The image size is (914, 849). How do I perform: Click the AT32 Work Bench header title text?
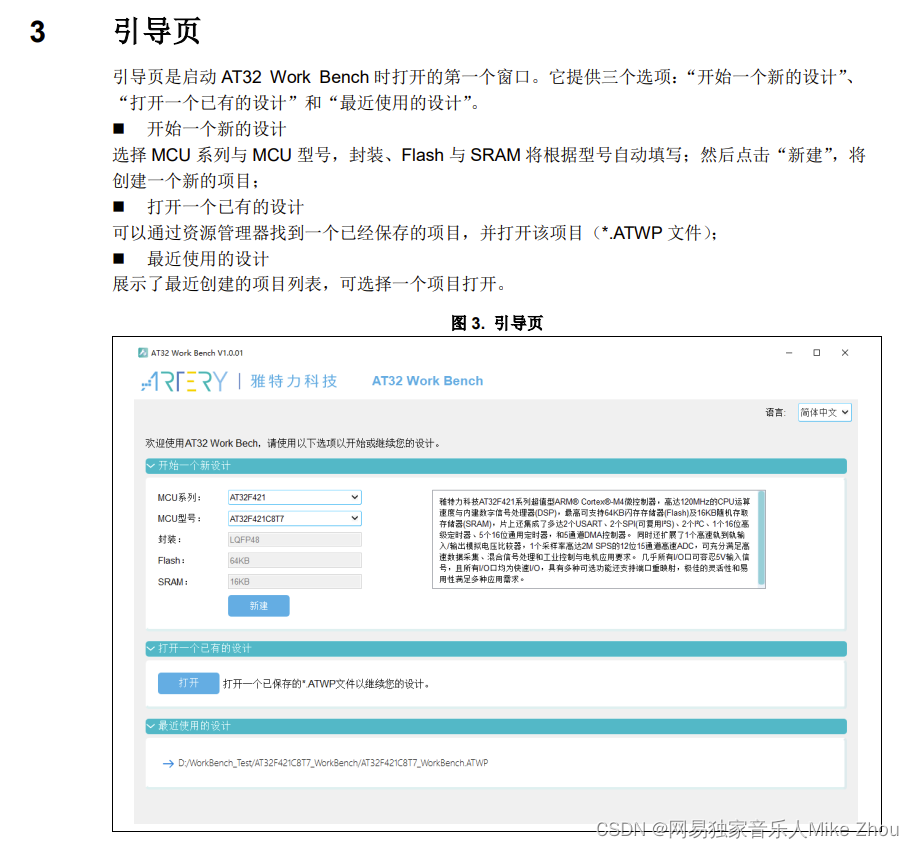pyautogui.click(x=427, y=381)
